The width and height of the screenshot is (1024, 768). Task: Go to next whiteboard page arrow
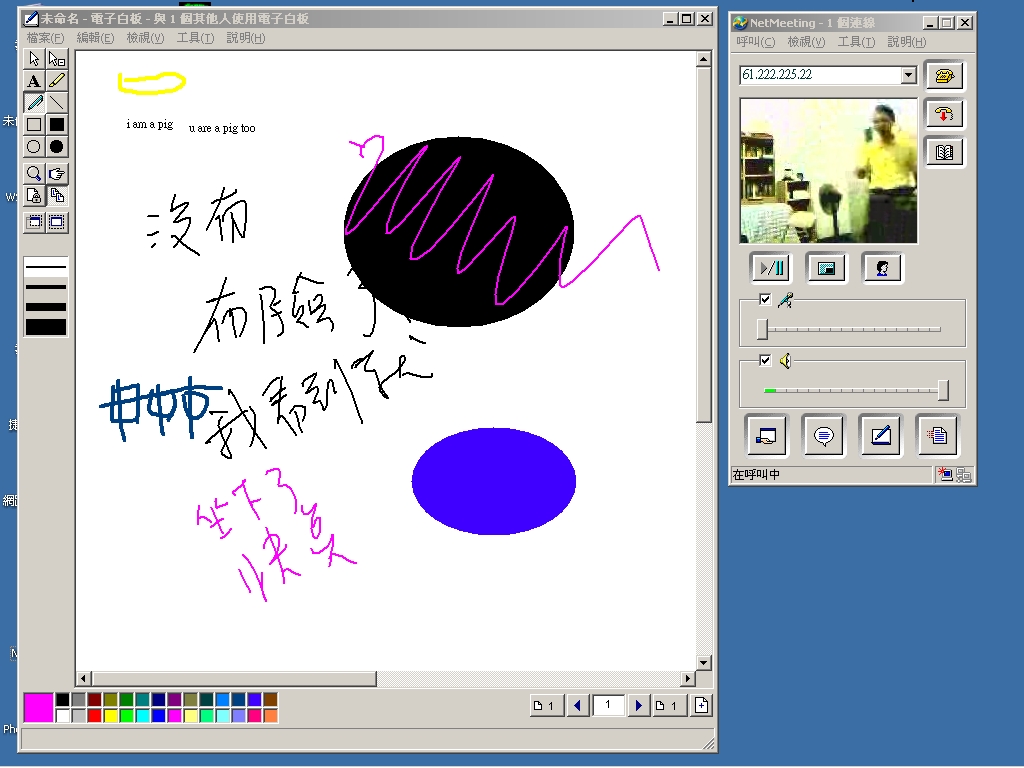(x=639, y=706)
